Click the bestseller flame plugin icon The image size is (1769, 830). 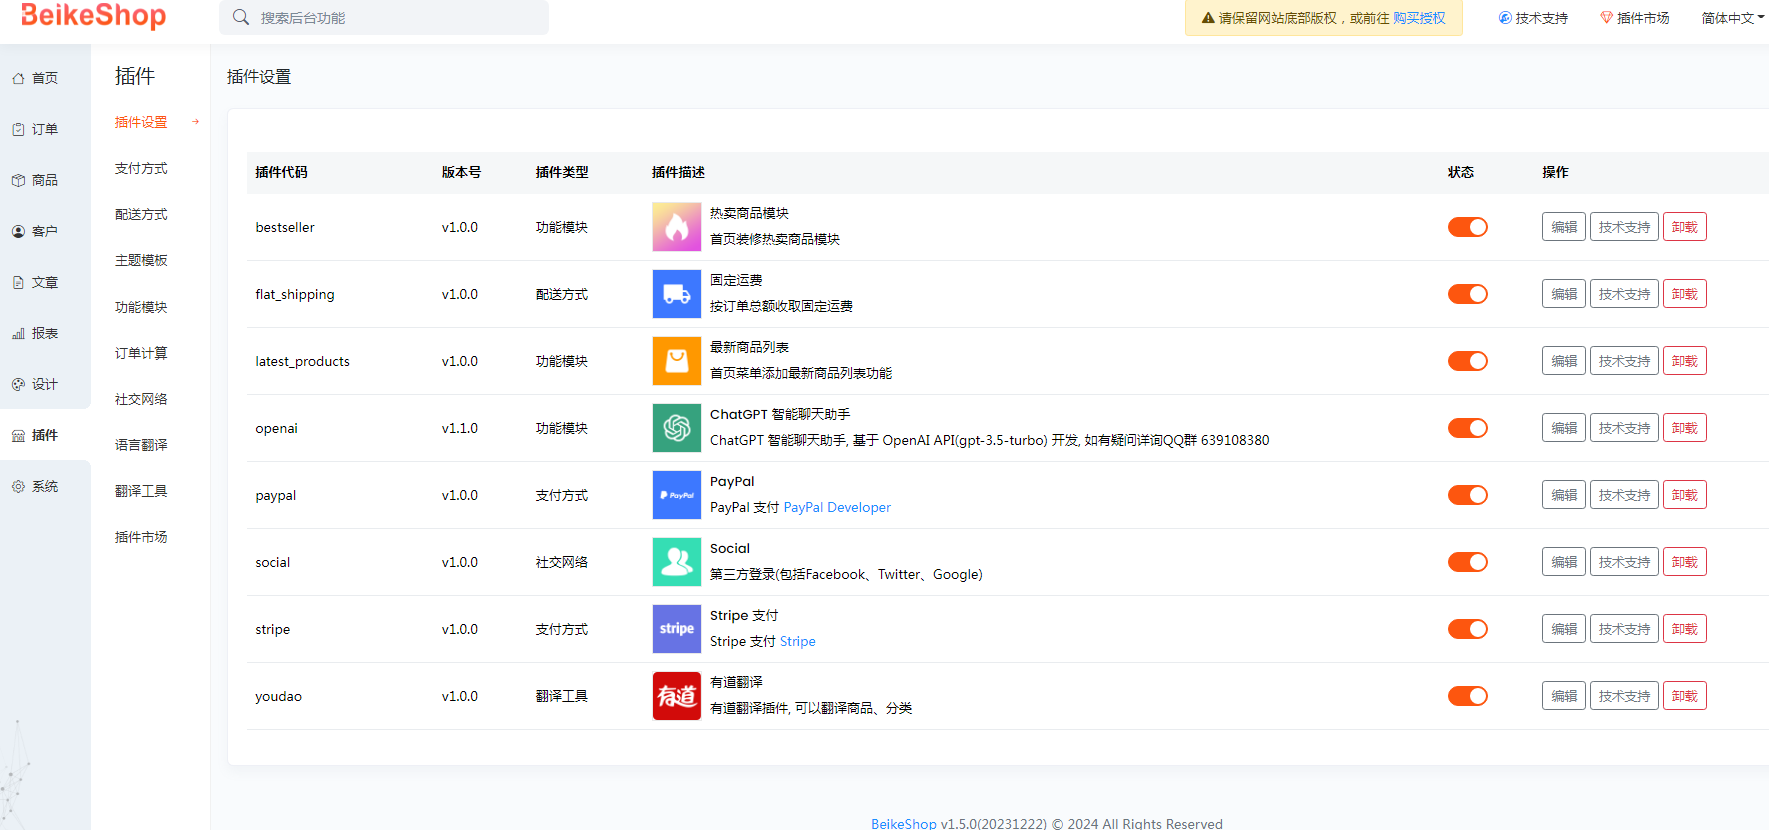click(676, 227)
